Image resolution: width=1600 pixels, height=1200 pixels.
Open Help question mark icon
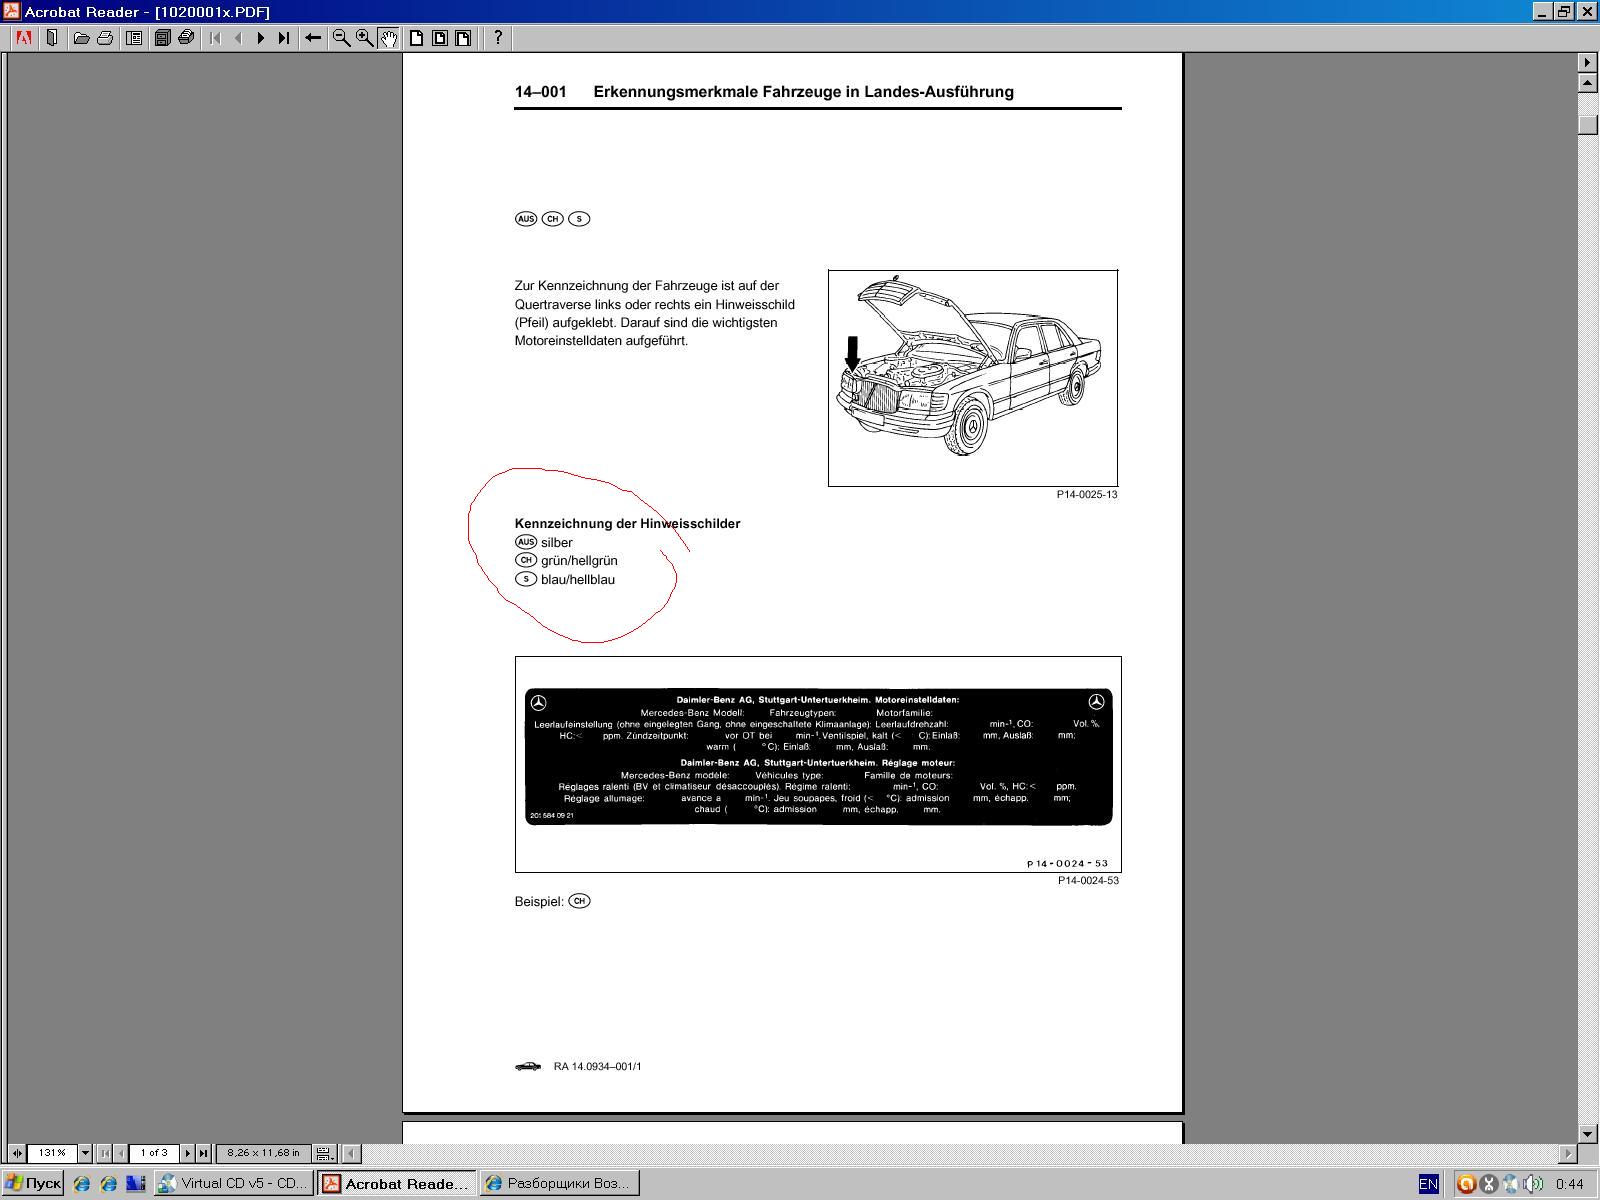point(497,38)
